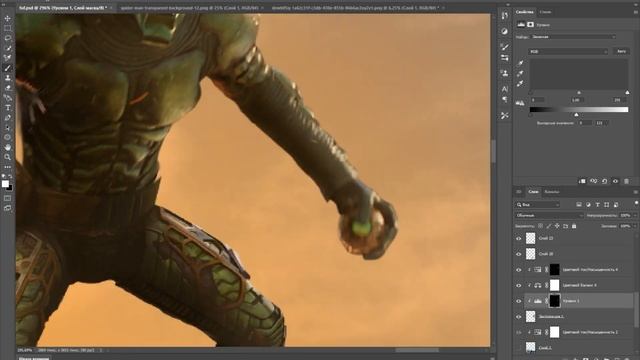
Task: Click the black Levels 1 mask thumbnail
Action: tap(554, 301)
